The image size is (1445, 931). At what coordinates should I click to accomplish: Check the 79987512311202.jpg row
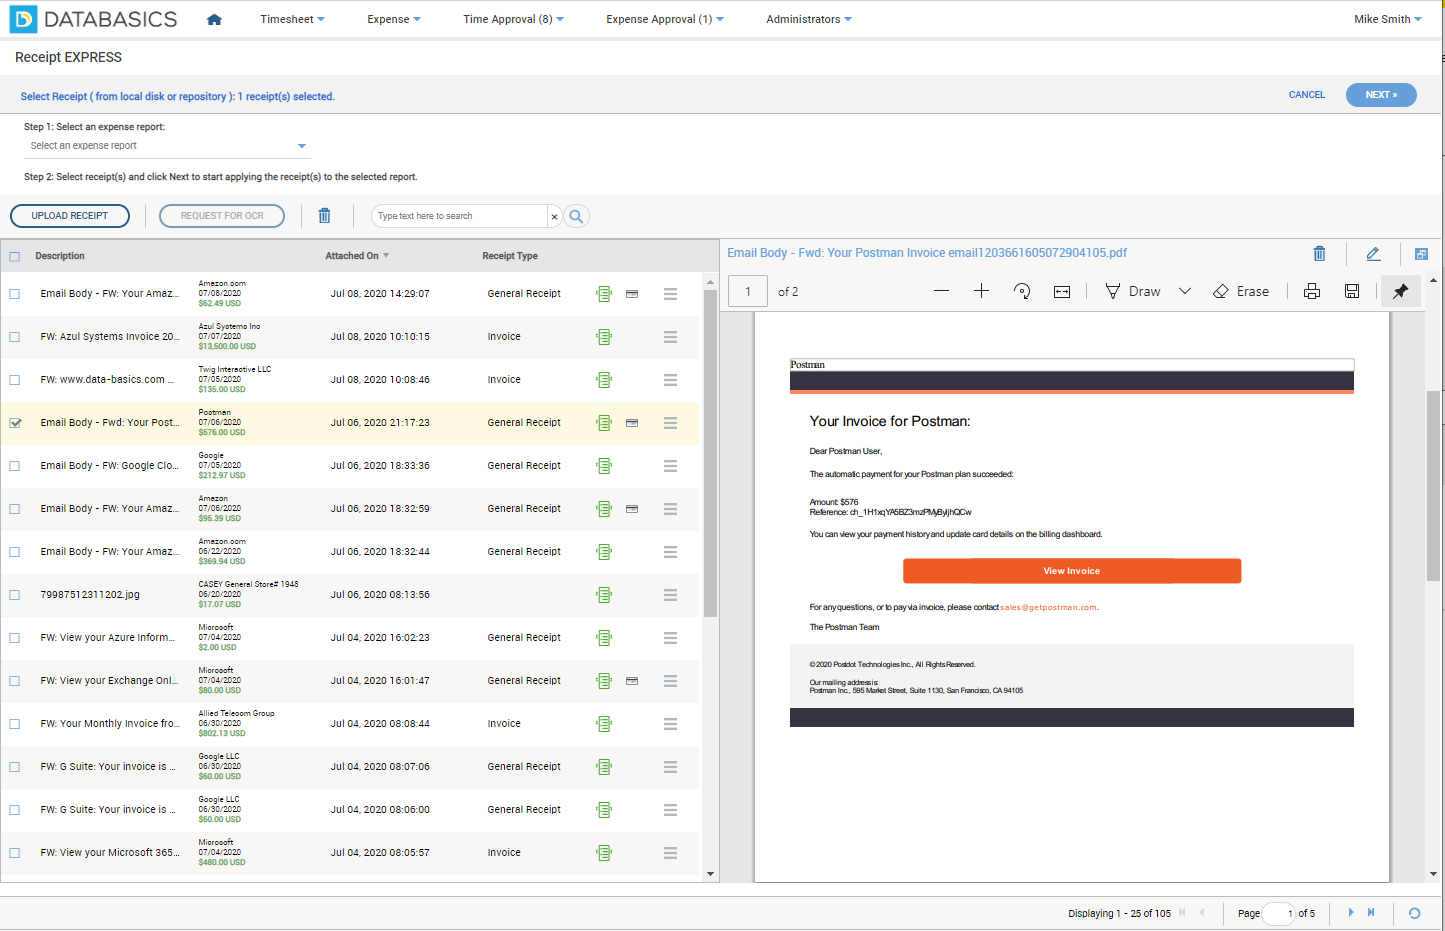[15, 595]
